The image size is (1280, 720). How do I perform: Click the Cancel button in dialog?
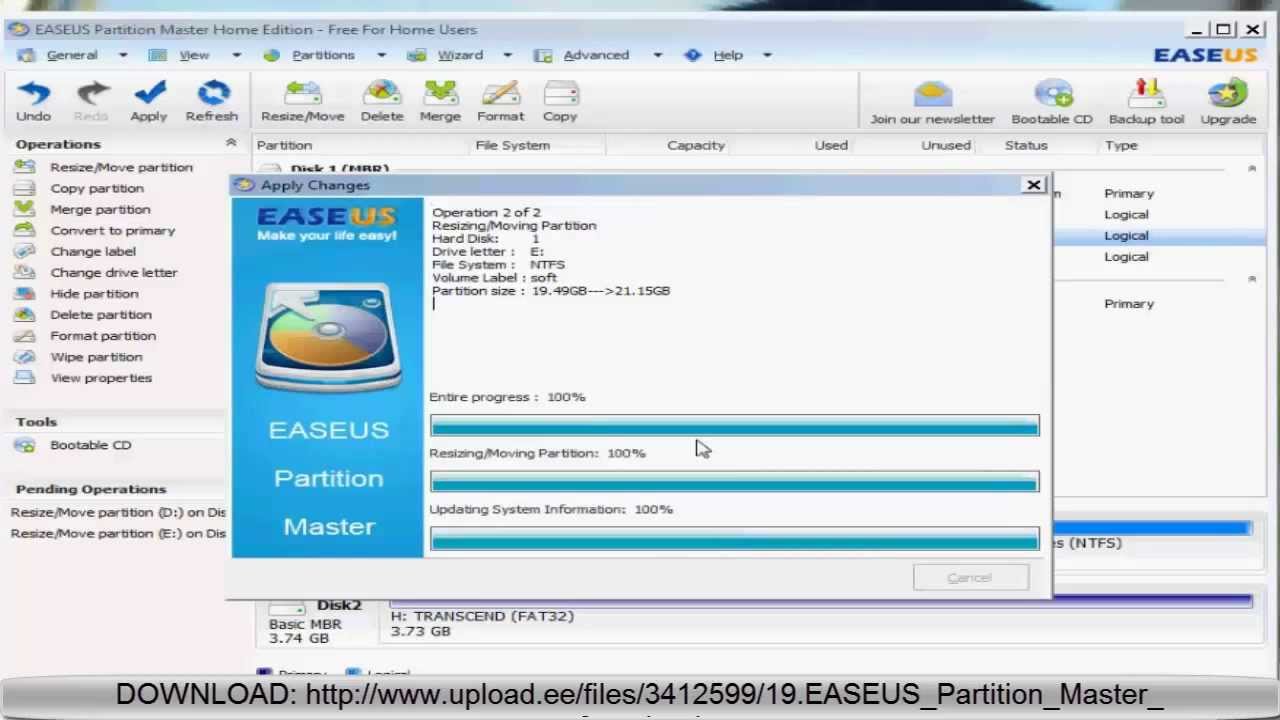[x=970, y=578]
